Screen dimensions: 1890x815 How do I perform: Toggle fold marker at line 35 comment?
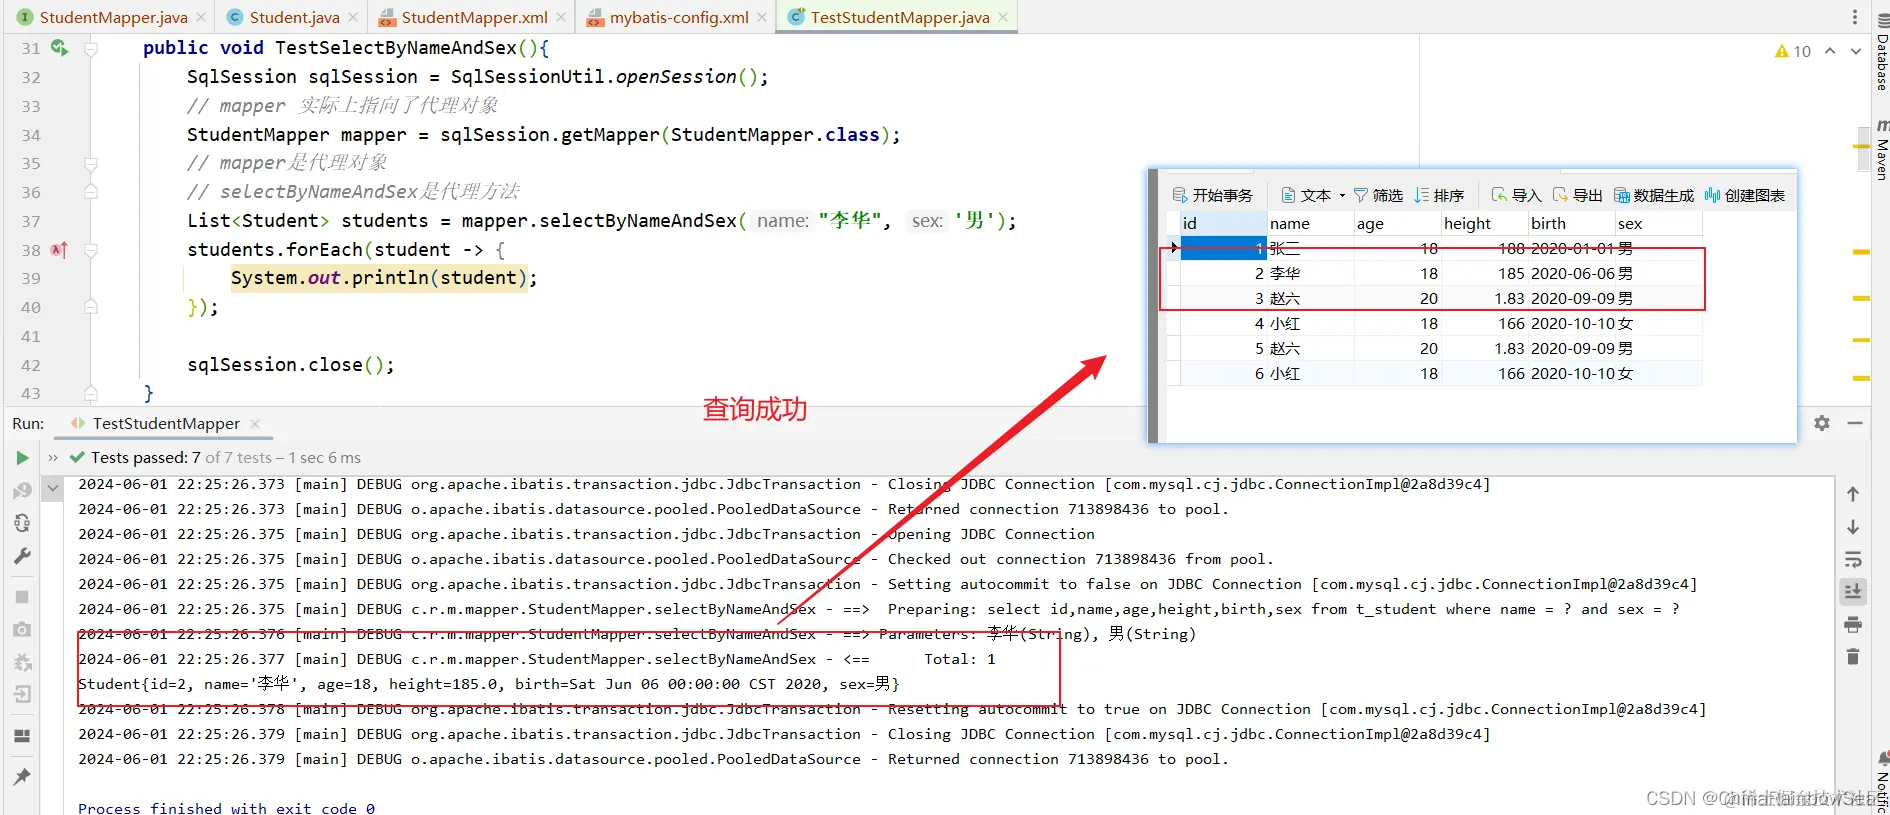click(x=91, y=163)
